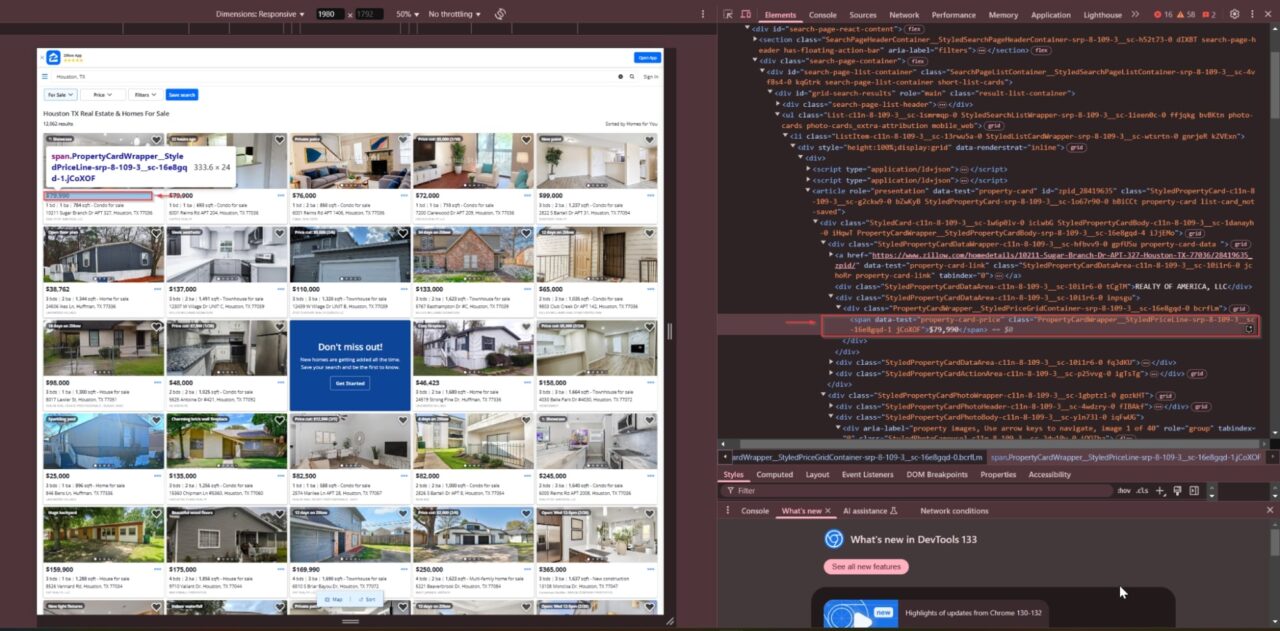The image size is (1280, 631).
Task: Toggle the :hov element state panel
Action: (x=1124, y=490)
